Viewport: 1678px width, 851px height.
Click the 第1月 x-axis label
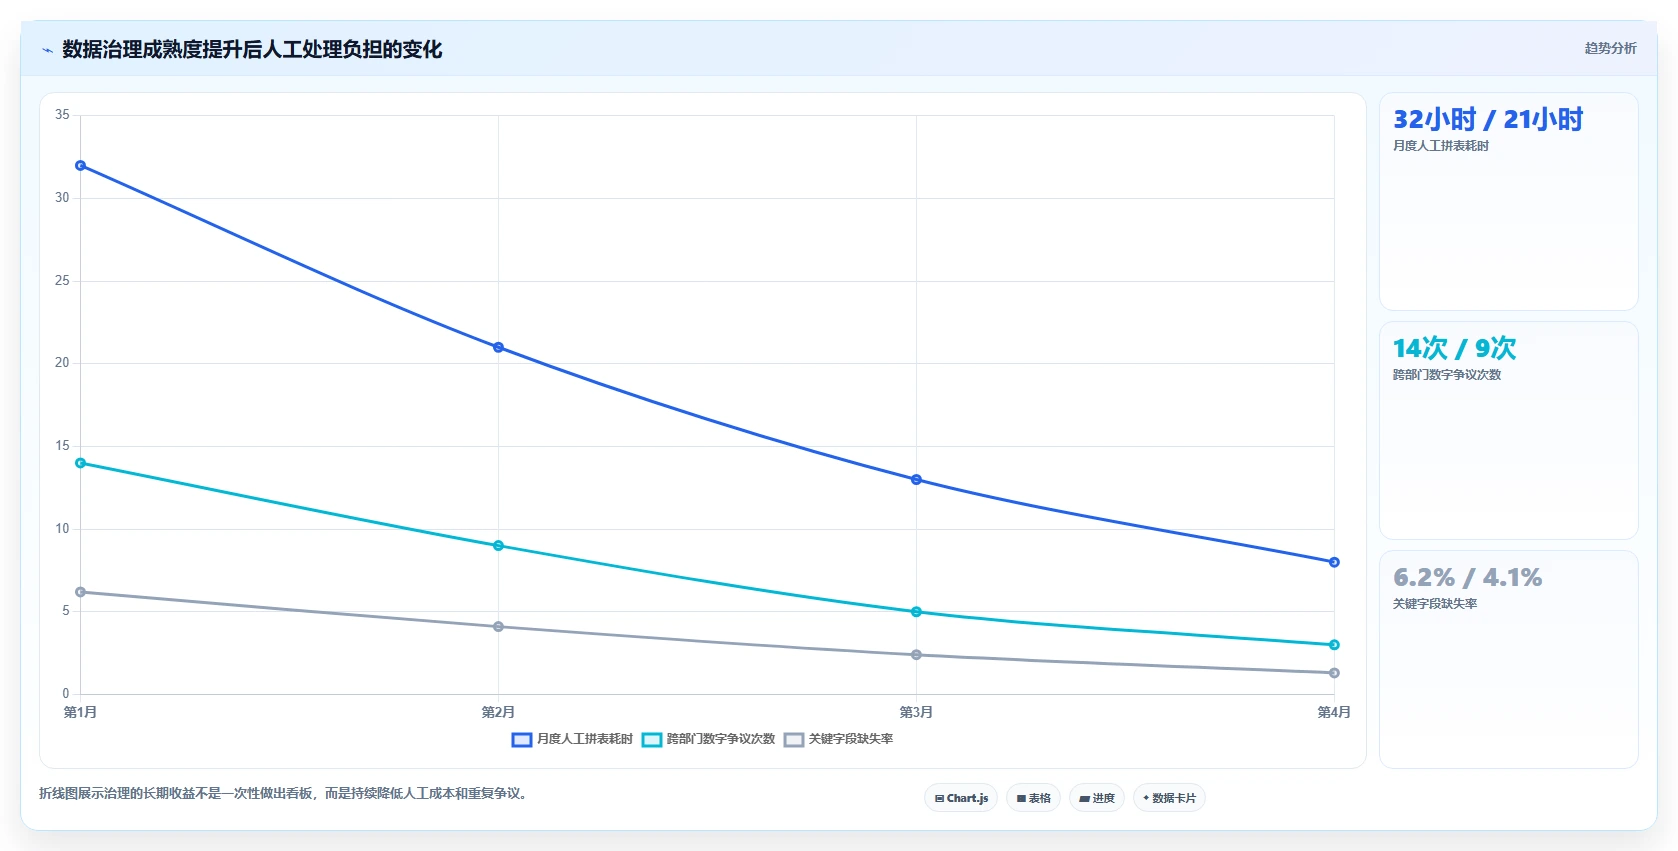click(80, 712)
